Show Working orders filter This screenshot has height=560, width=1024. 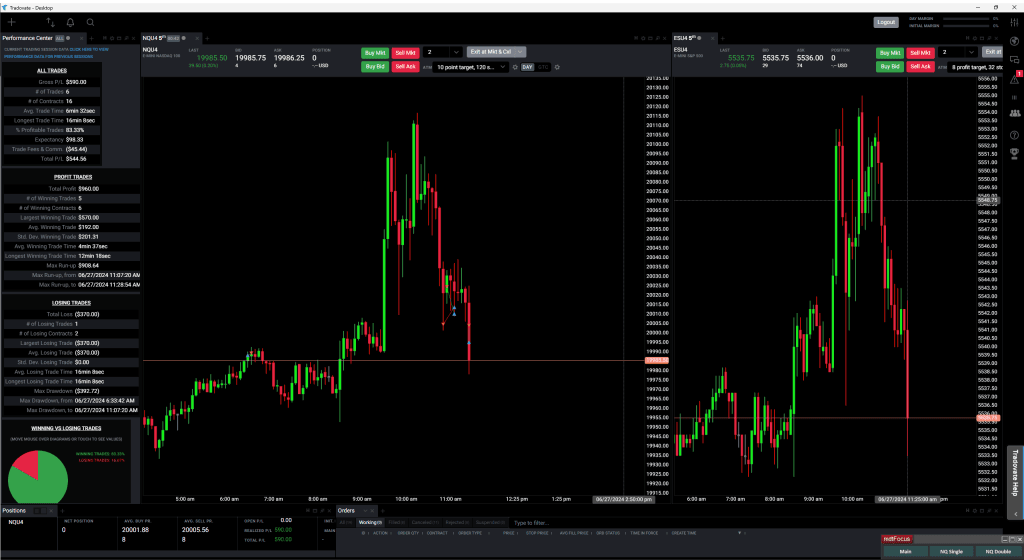370,523
